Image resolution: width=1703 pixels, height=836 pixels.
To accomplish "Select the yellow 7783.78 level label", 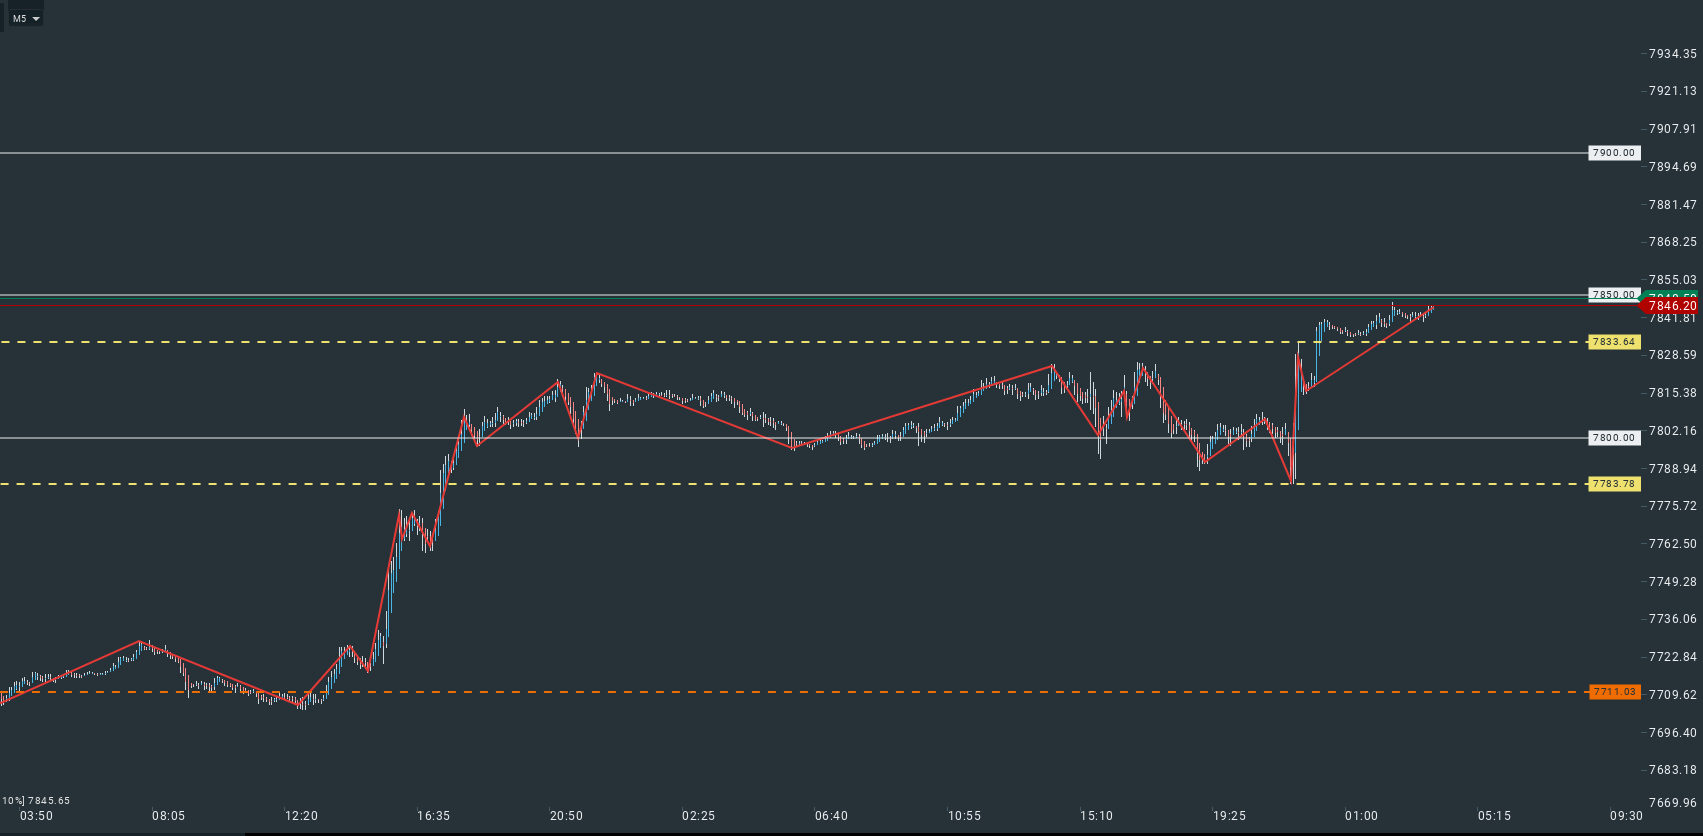I will pyautogui.click(x=1614, y=484).
